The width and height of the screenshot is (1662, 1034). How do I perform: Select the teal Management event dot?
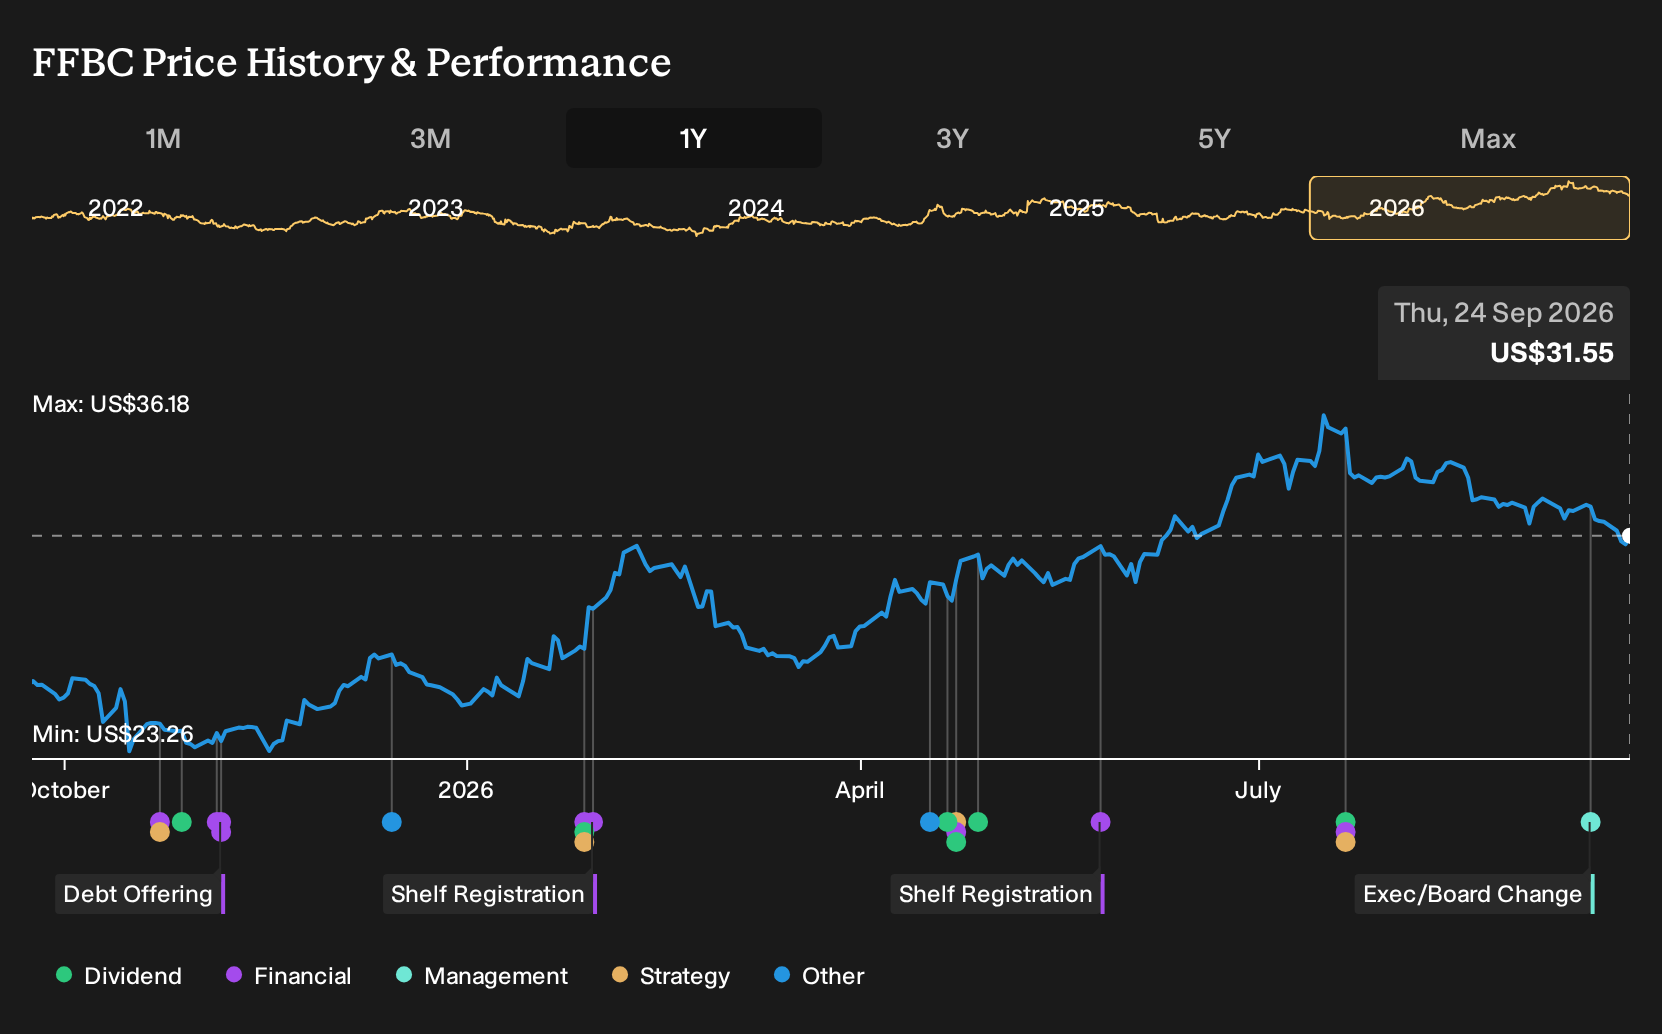click(x=1590, y=822)
